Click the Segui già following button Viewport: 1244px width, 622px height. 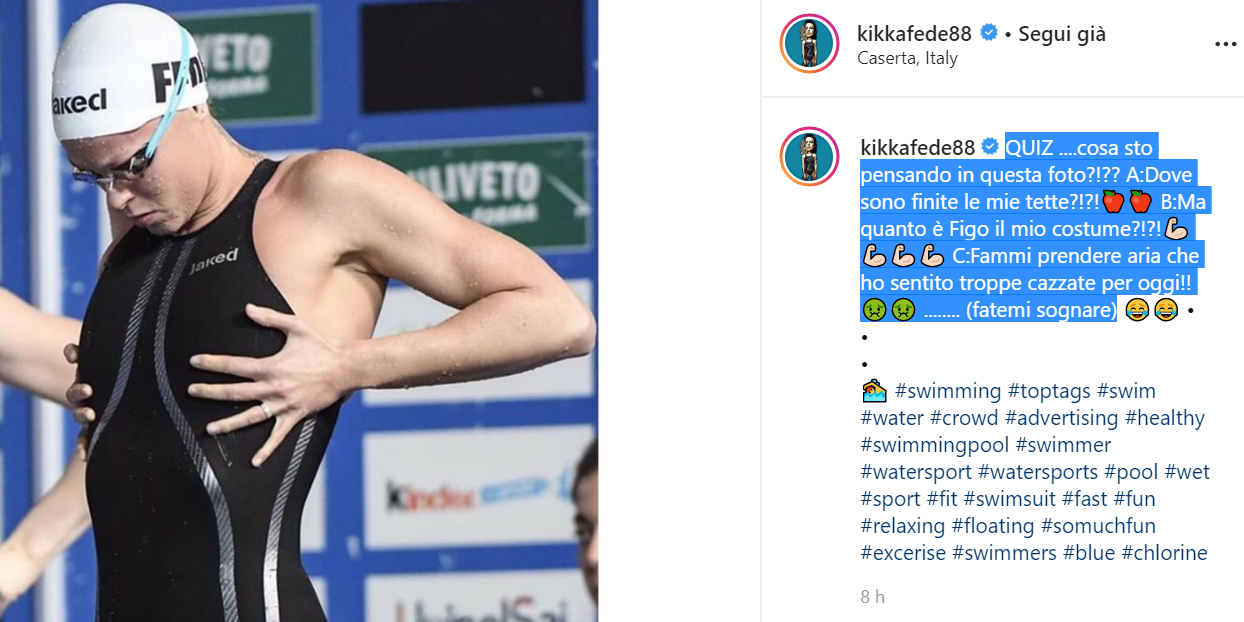1062,33
